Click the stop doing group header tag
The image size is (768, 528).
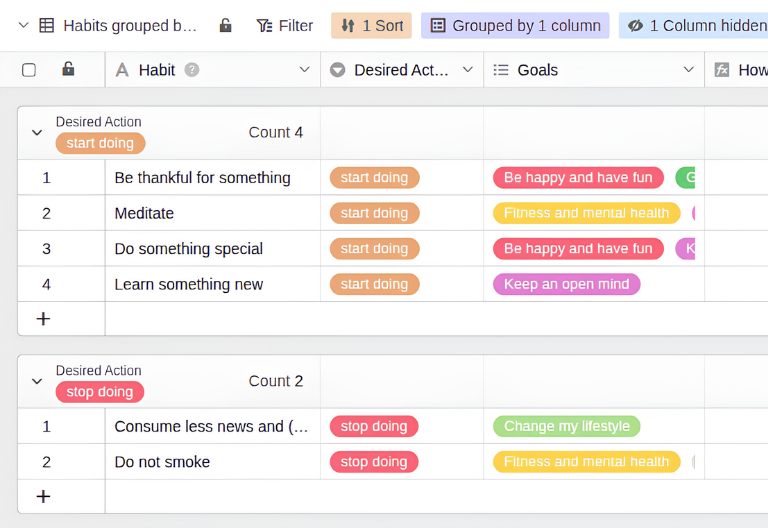click(x=100, y=392)
